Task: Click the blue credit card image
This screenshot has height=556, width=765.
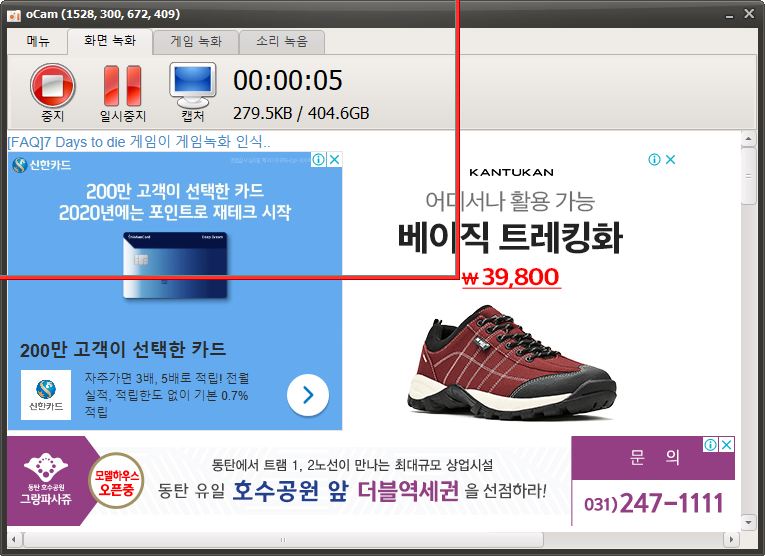Action: [x=175, y=265]
